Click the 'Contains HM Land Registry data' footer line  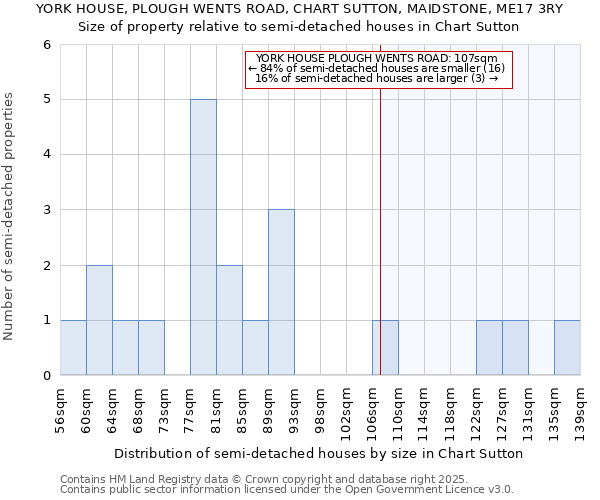[x=264, y=479]
